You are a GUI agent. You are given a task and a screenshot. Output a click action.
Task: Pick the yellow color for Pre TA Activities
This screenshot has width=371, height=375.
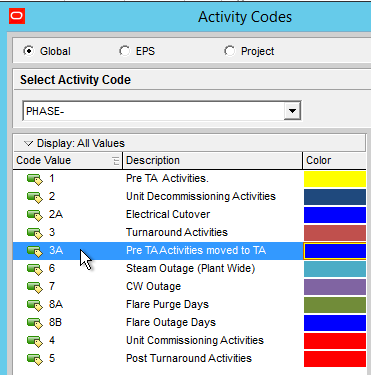pos(335,179)
